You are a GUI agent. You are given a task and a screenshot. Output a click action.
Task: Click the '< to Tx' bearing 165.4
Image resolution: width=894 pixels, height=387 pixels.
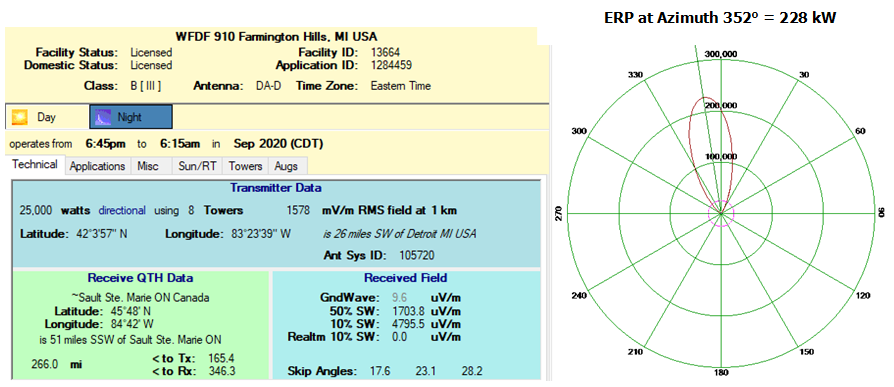[x=222, y=358]
